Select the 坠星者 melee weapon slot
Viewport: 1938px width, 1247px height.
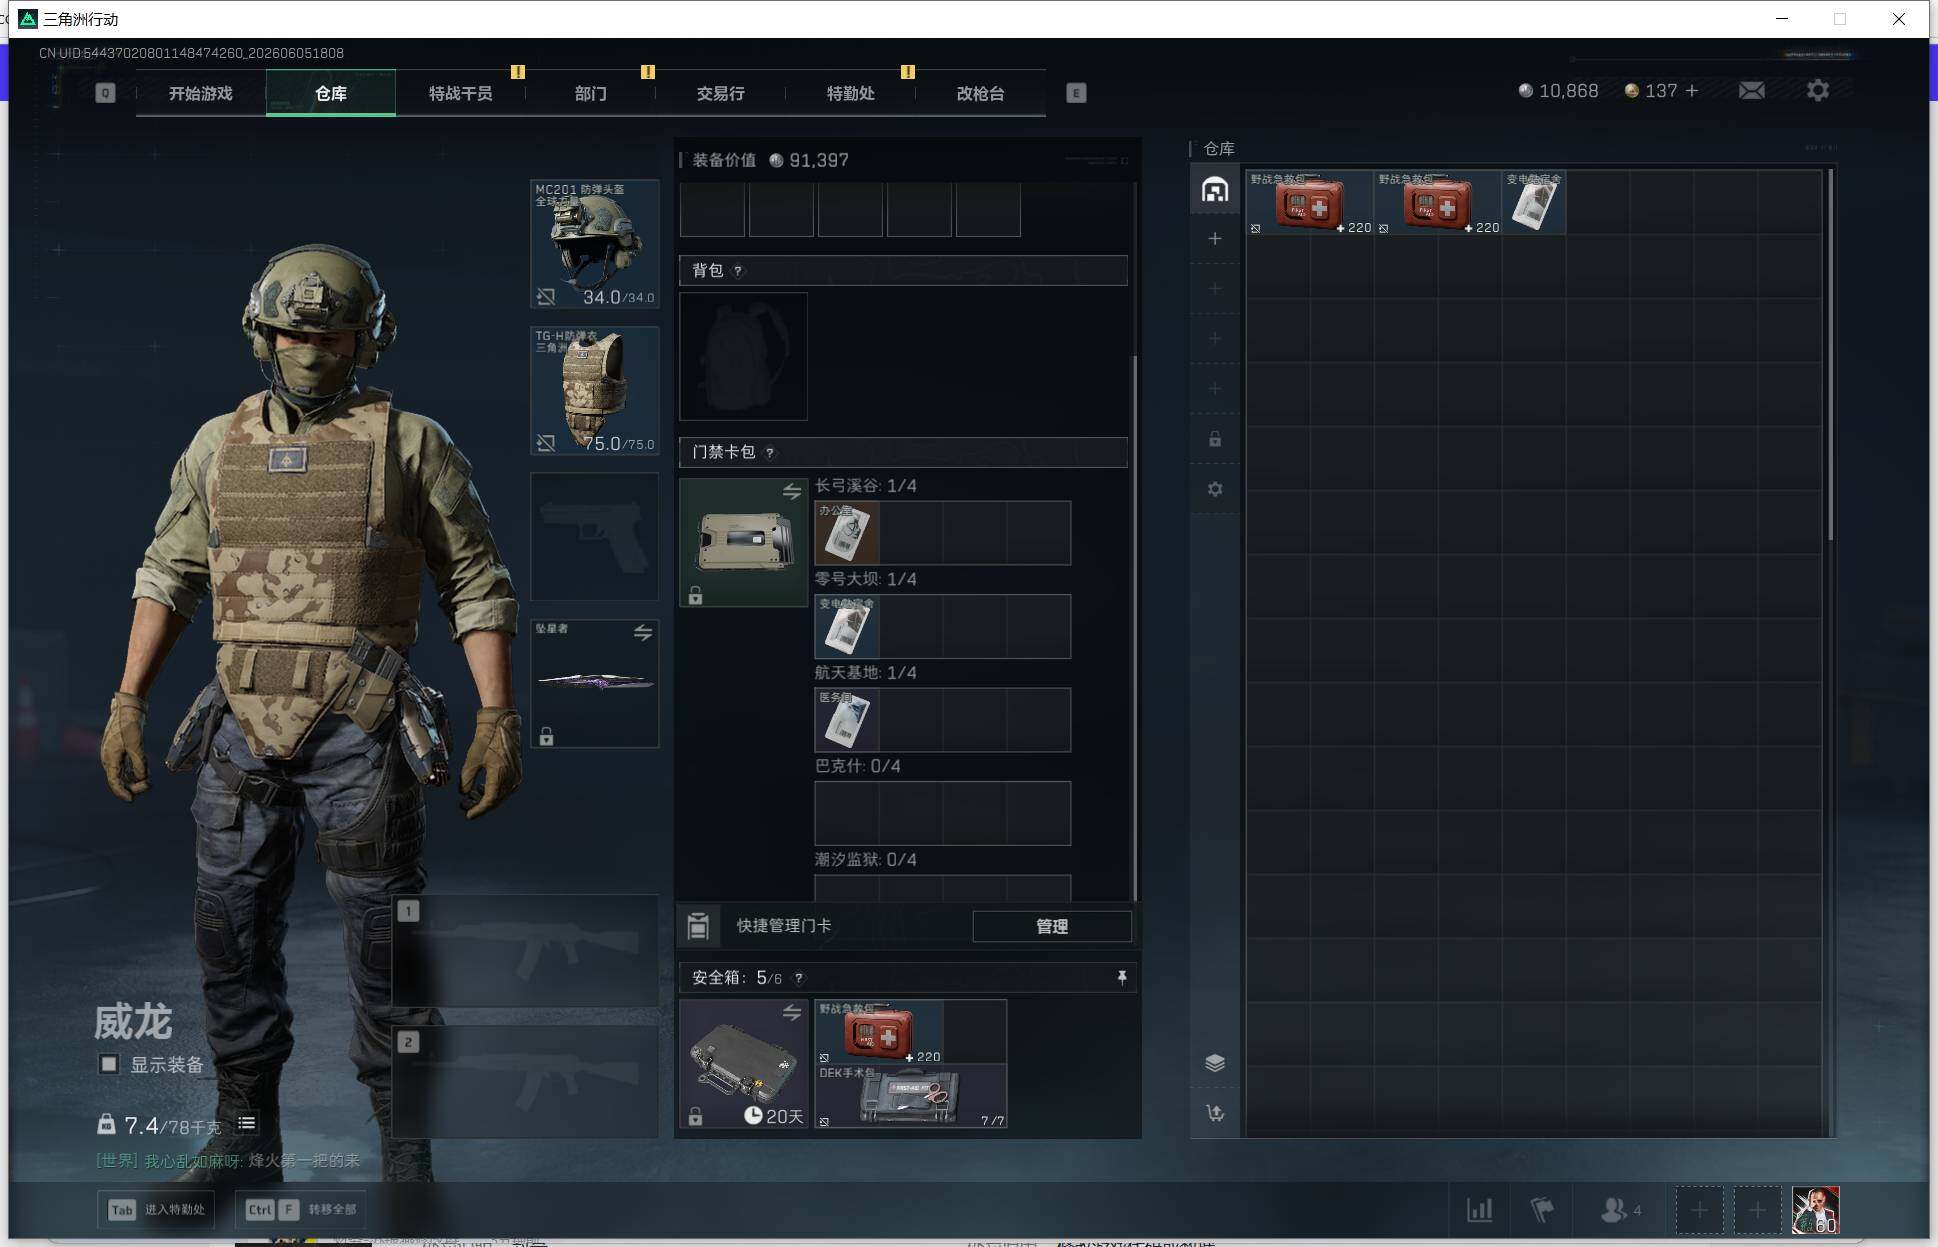tap(595, 683)
